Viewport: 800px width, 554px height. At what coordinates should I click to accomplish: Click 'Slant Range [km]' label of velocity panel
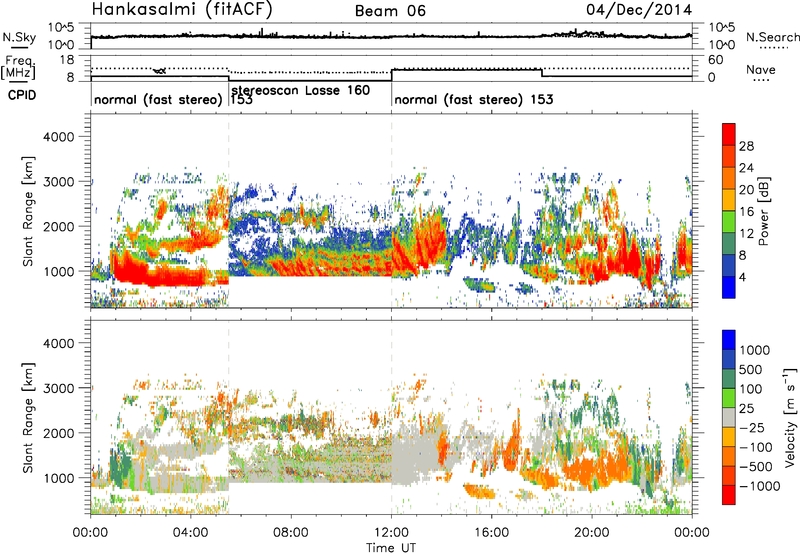(x=28, y=417)
